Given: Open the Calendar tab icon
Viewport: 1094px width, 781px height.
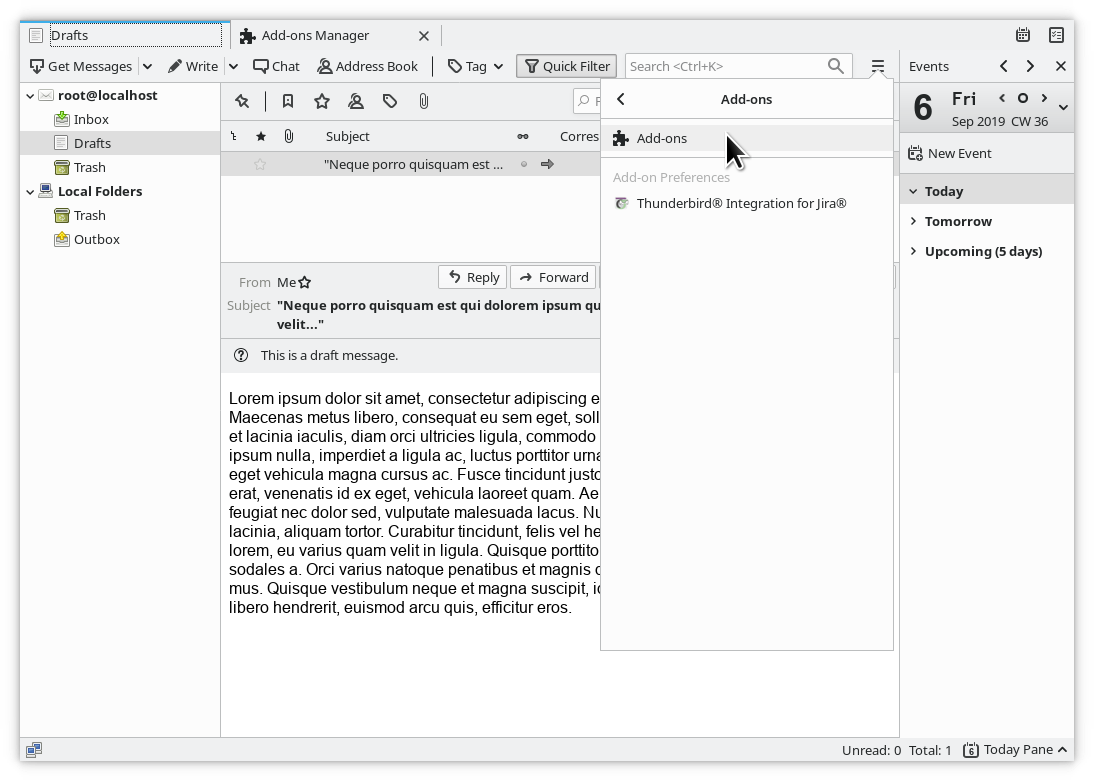Looking at the screenshot, I should coord(1023,35).
